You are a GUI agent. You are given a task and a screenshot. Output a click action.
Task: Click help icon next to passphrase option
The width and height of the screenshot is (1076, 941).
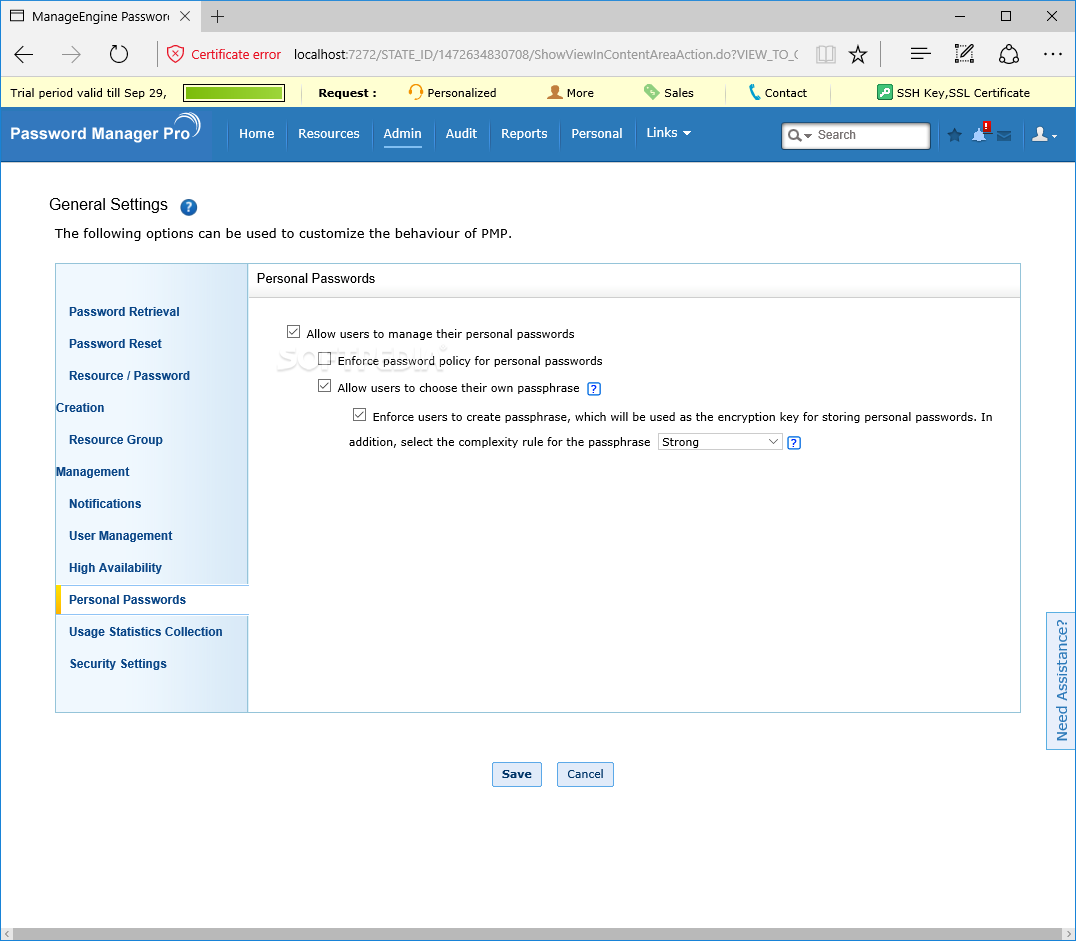pos(594,389)
